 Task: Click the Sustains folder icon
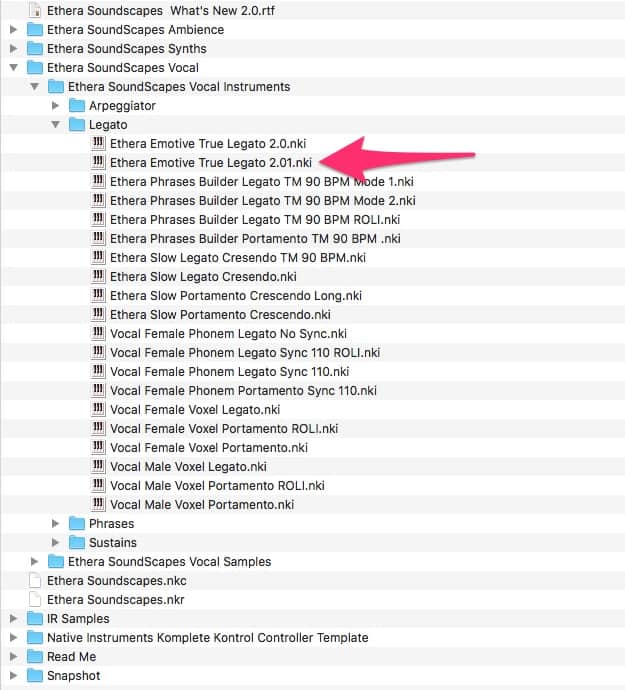point(77,543)
